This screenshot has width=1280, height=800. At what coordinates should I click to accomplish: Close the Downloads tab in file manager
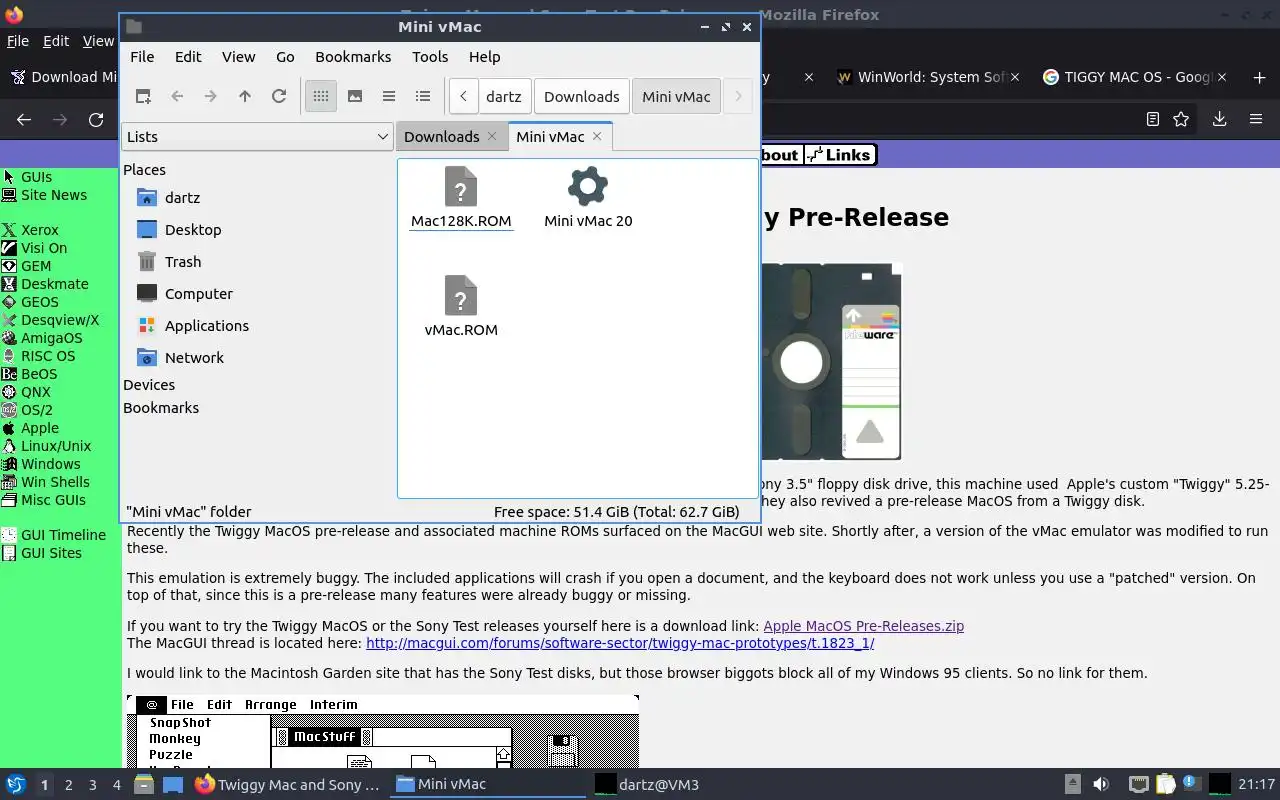click(x=492, y=136)
